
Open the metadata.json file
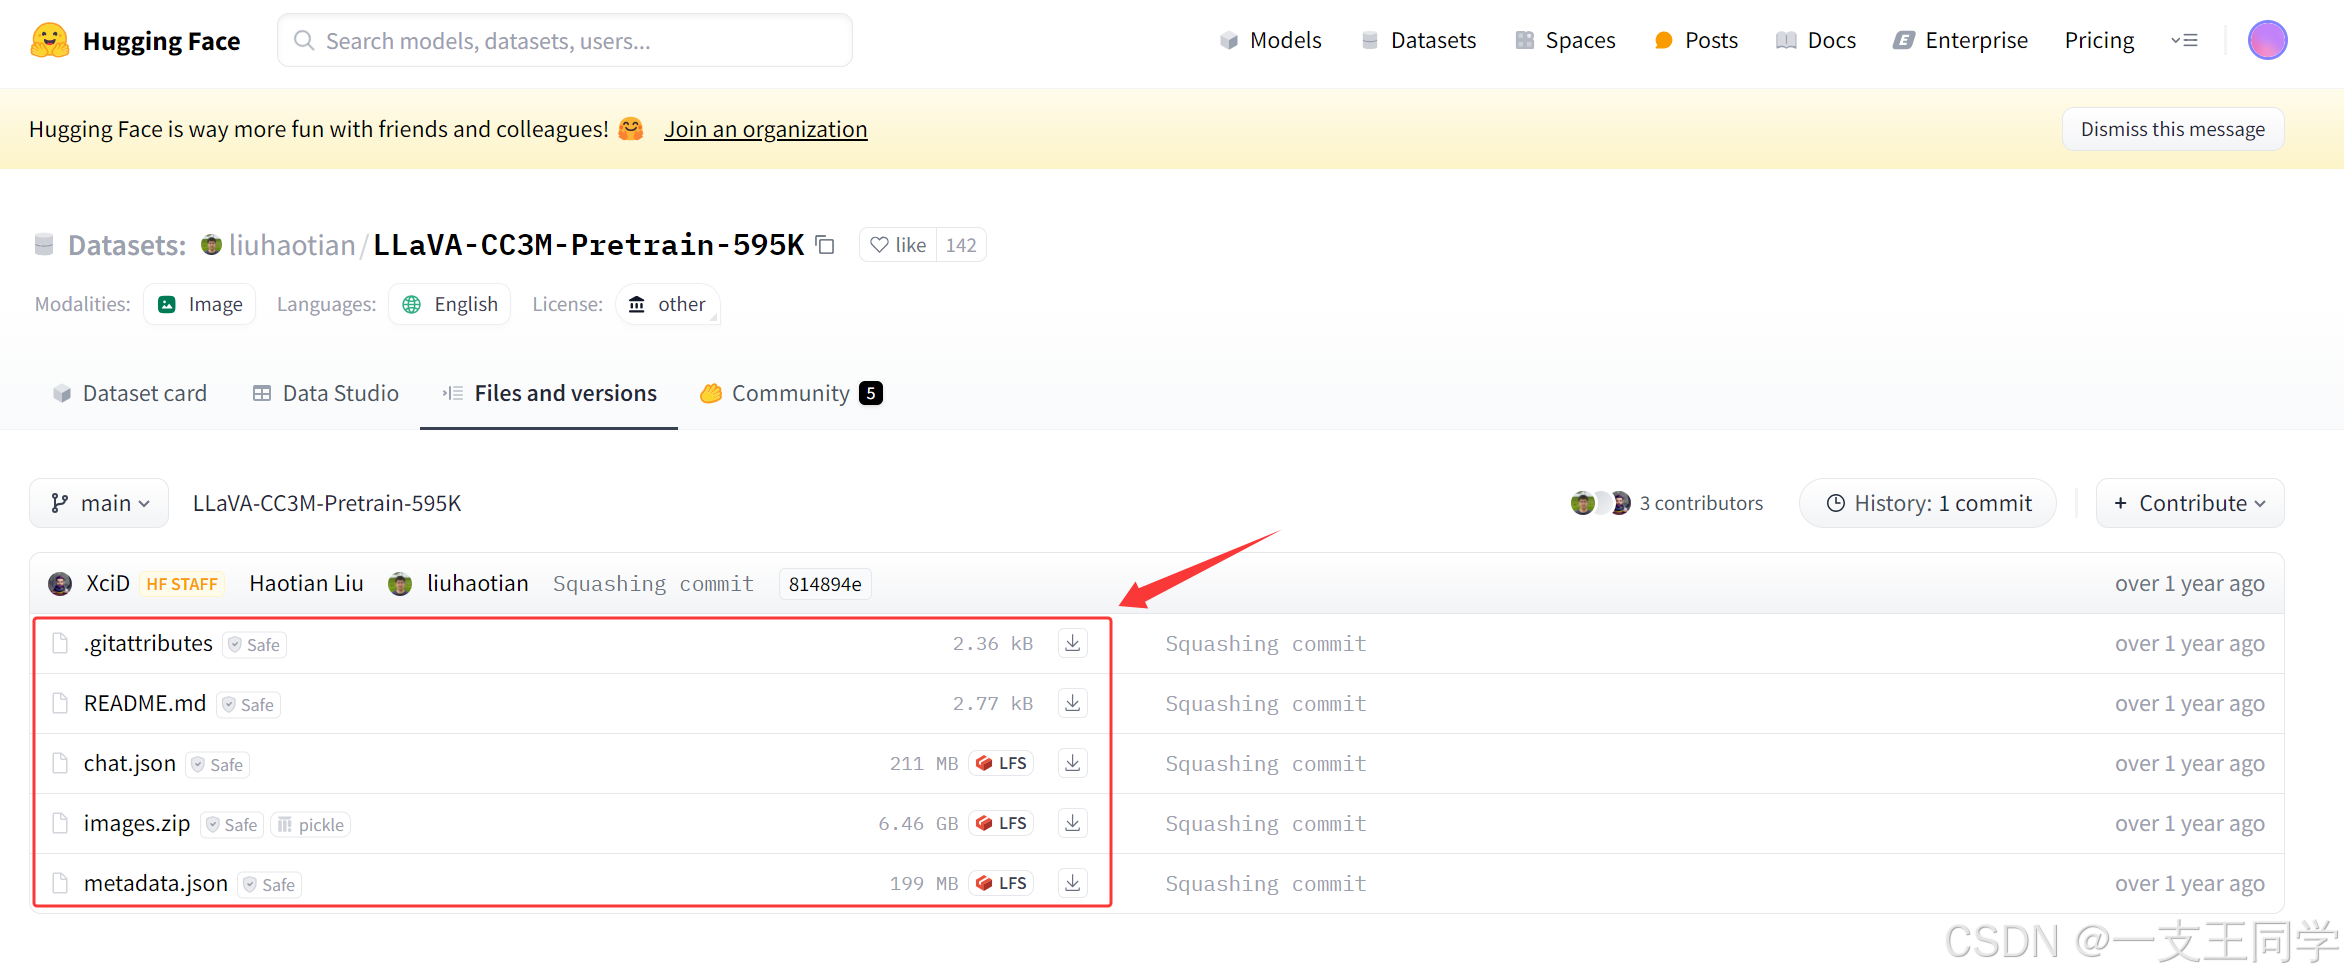pos(156,883)
